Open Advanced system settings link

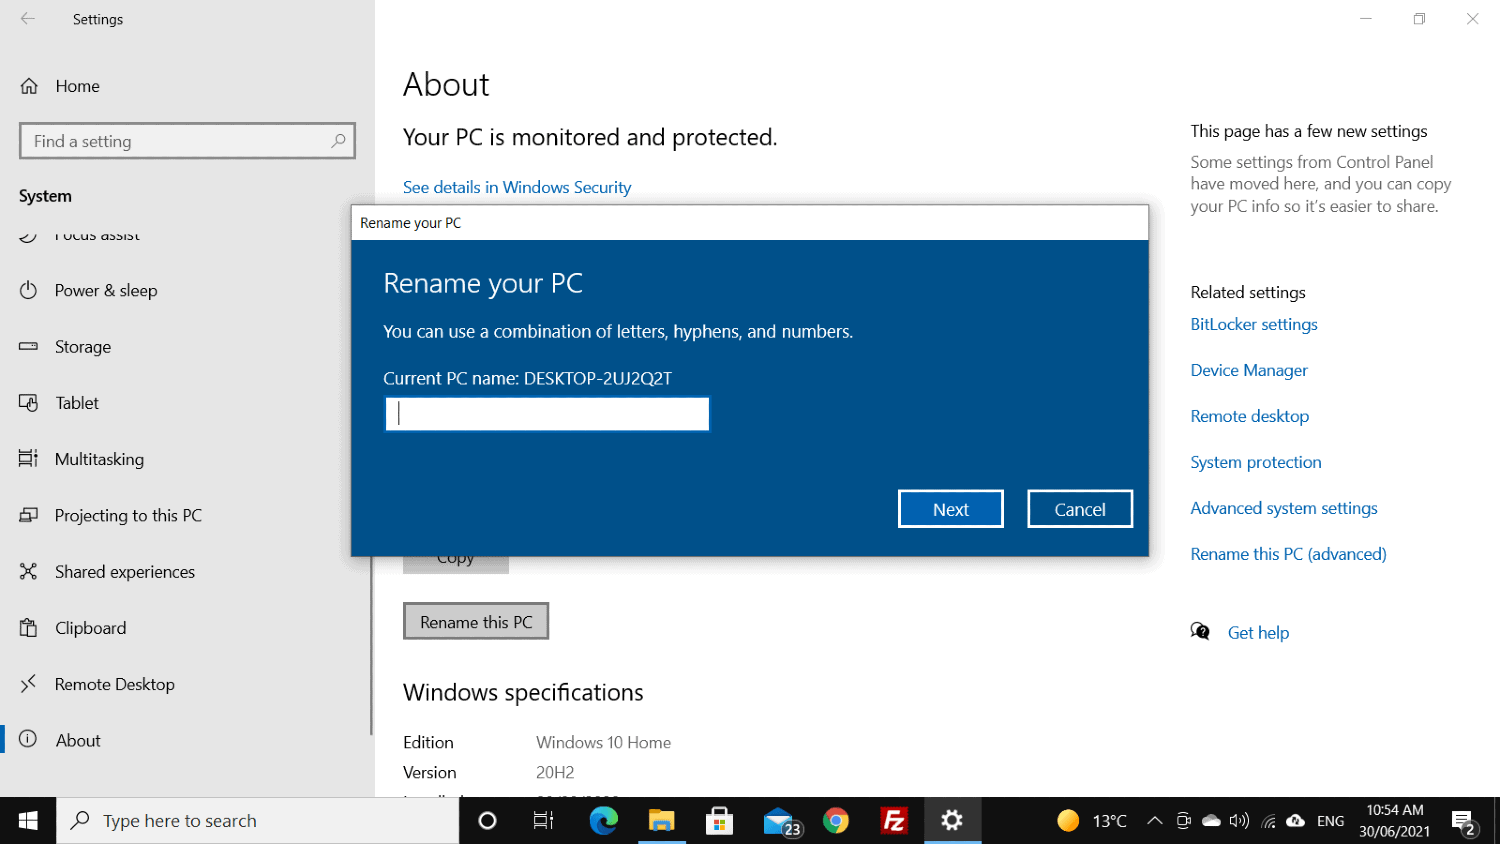click(x=1284, y=508)
